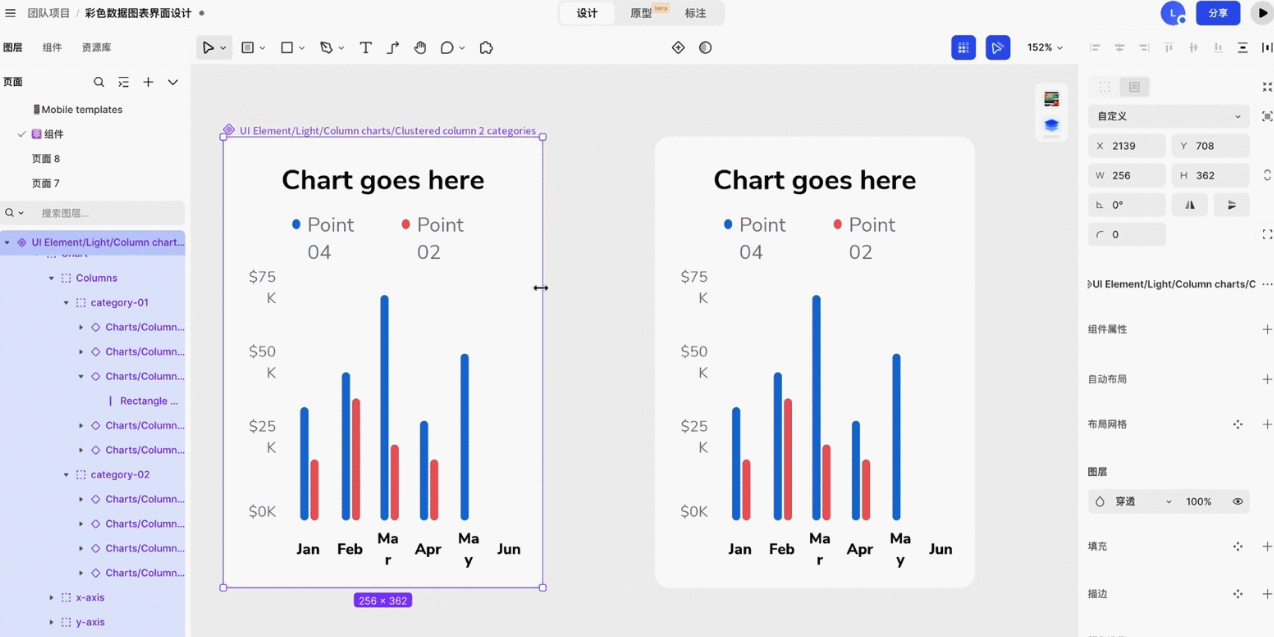Click the create component diamond icon
Viewport: 1274px width, 637px height.
click(x=678, y=48)
